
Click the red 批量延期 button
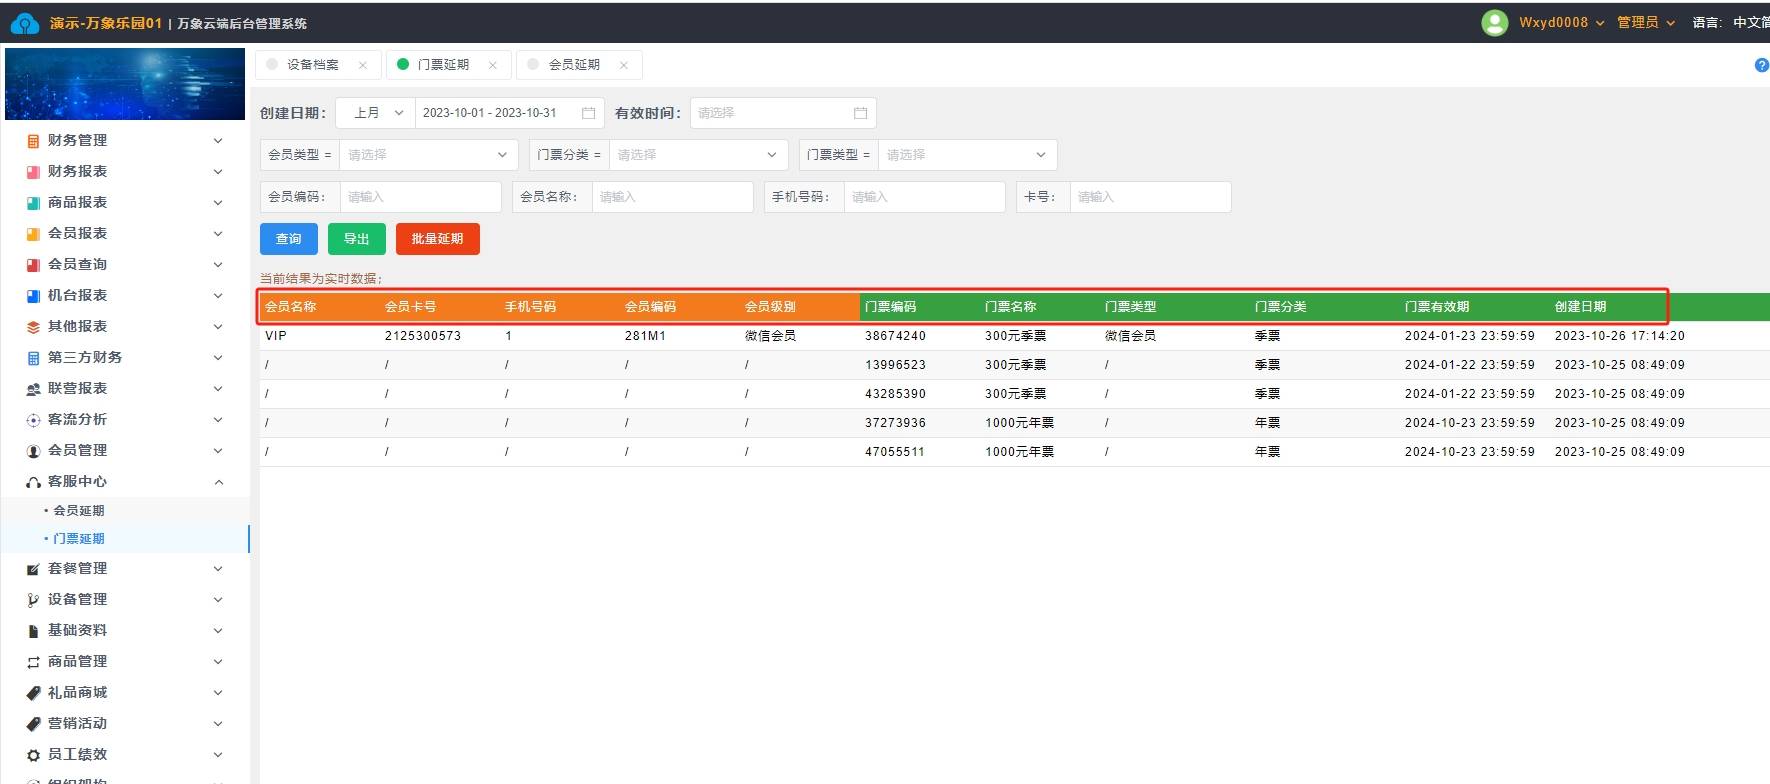[438, 239]
